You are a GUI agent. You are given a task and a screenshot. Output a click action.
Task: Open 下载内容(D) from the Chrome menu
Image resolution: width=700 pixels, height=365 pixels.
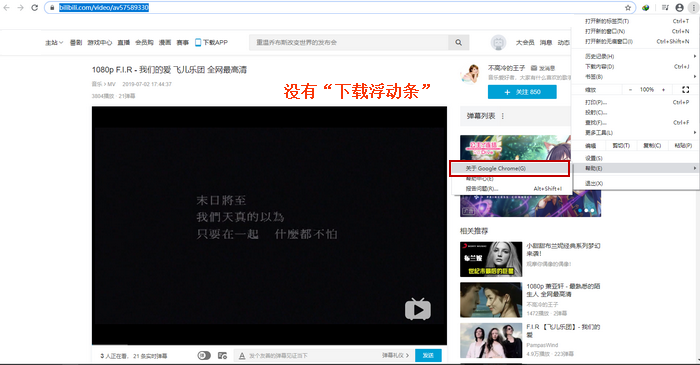(635, 66)
